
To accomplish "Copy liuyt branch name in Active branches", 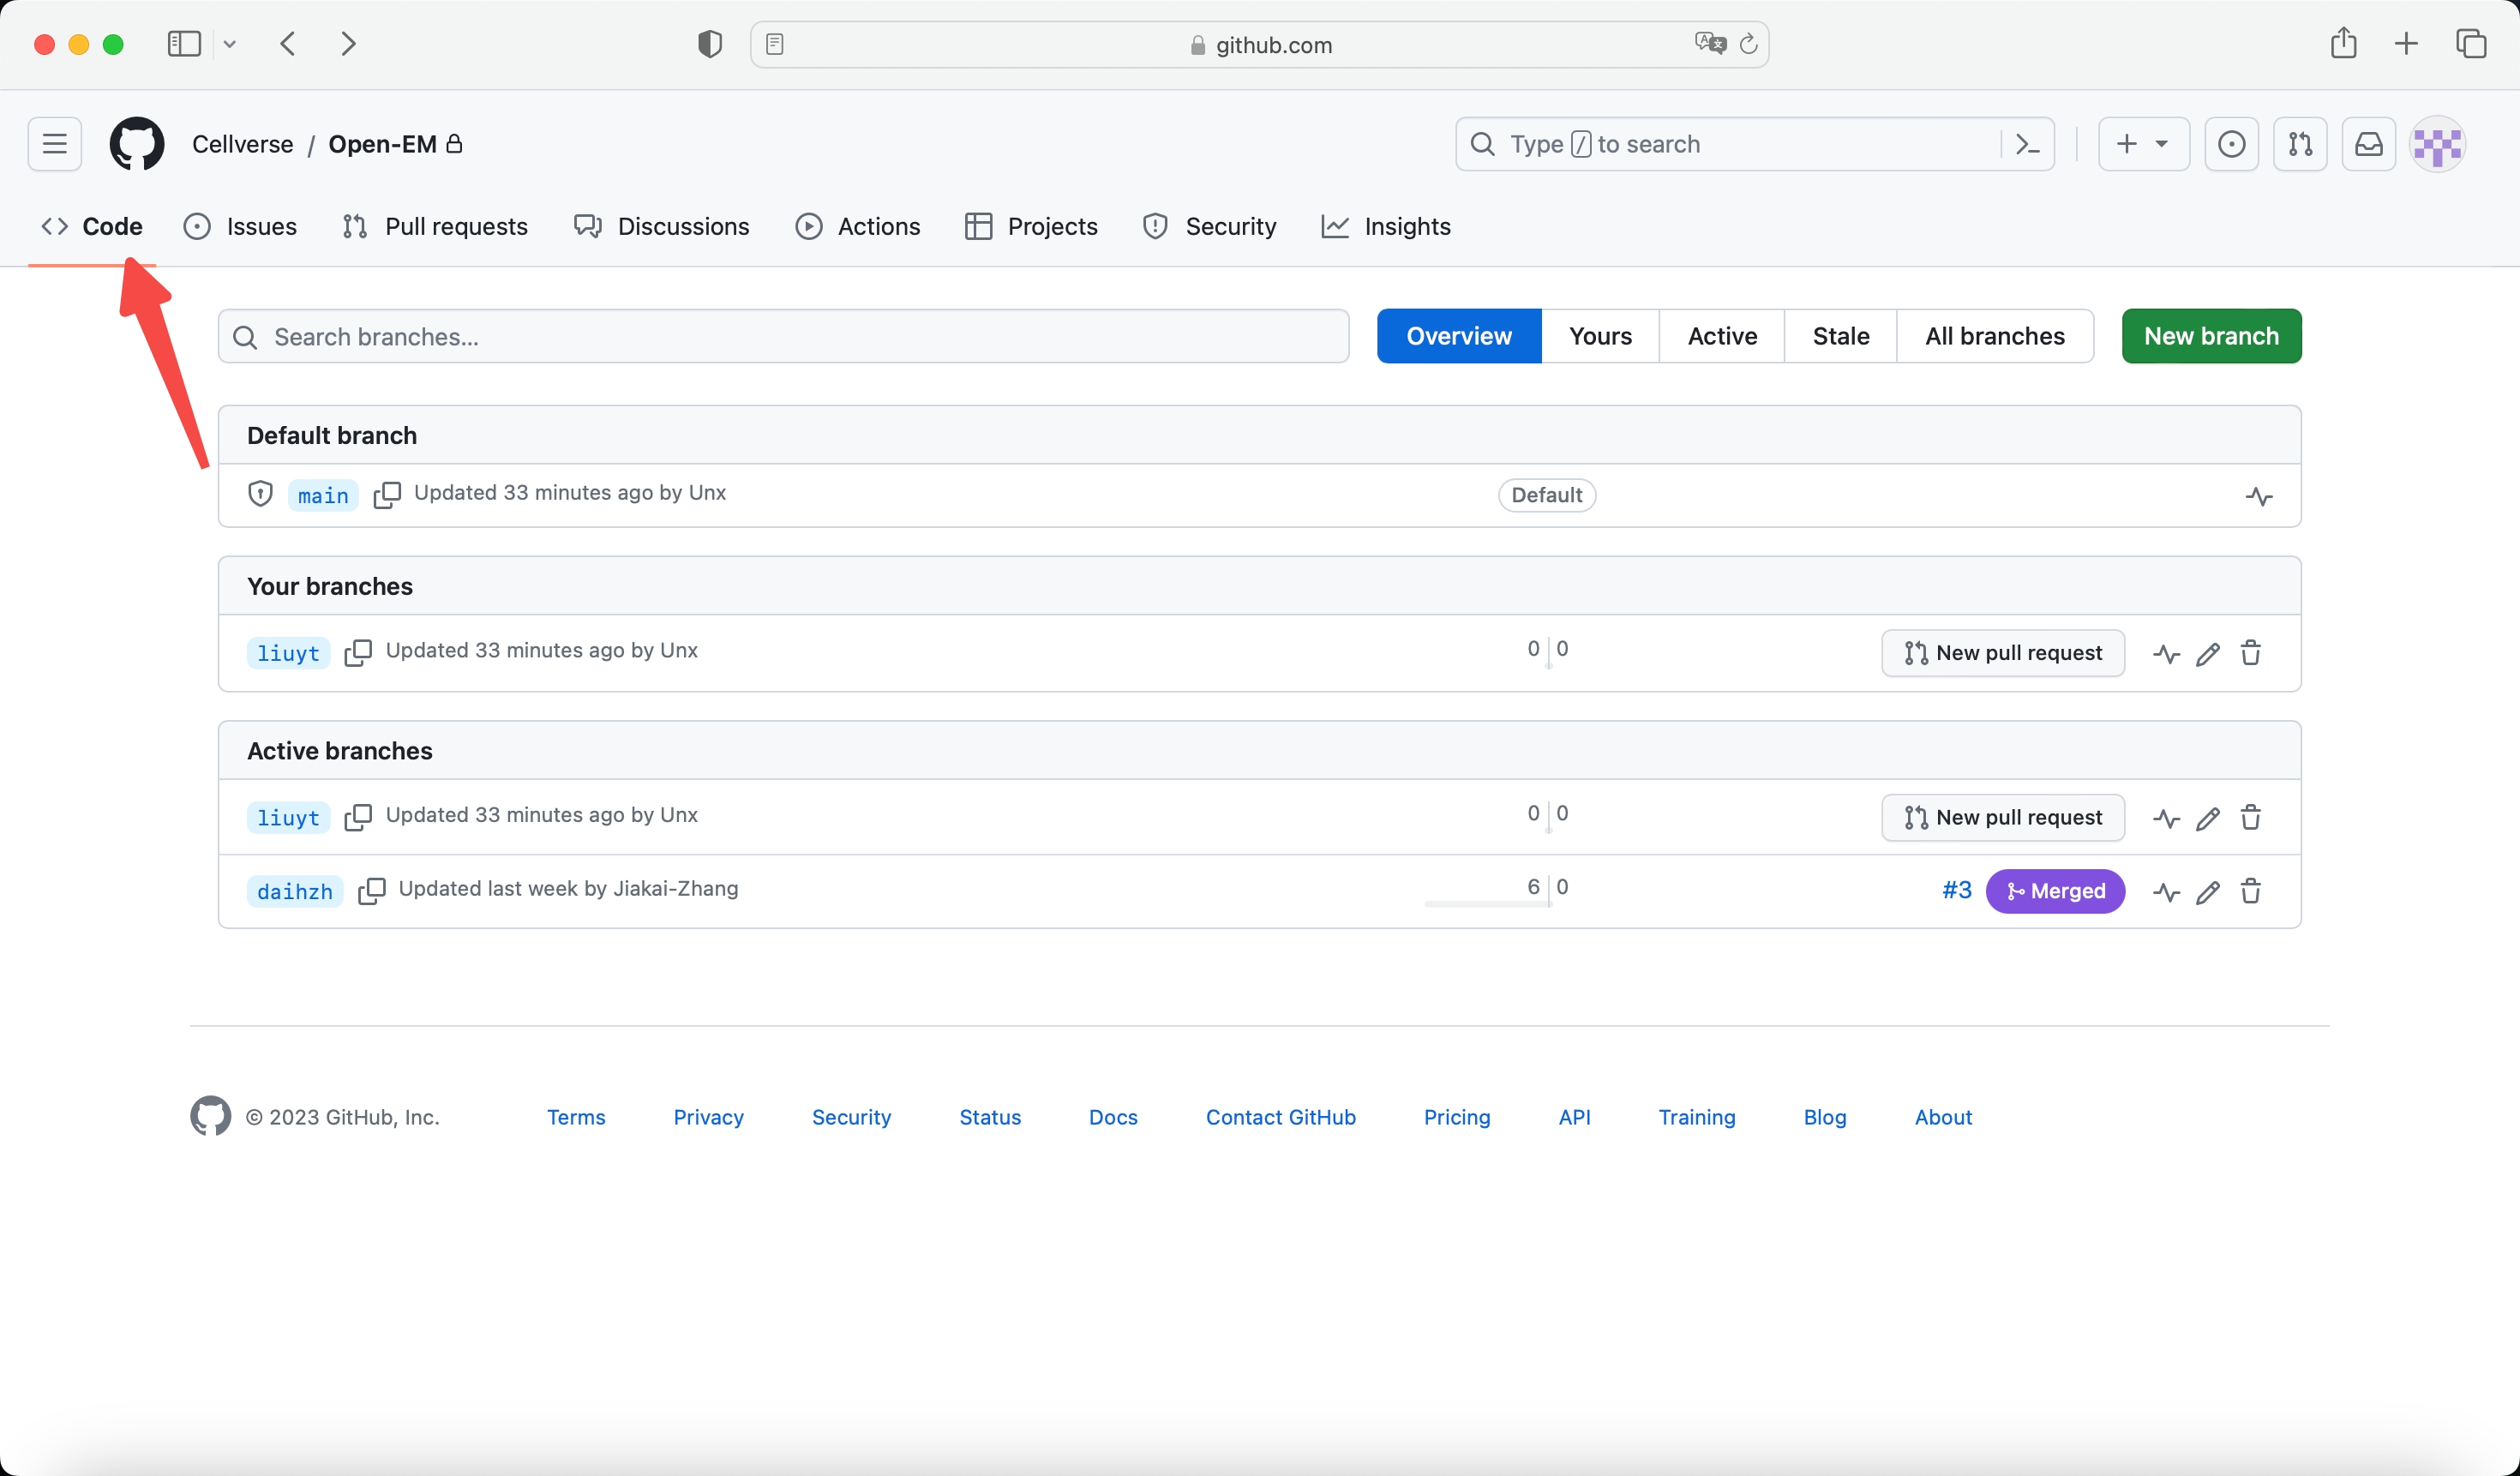I will click(x=358, y=817).
